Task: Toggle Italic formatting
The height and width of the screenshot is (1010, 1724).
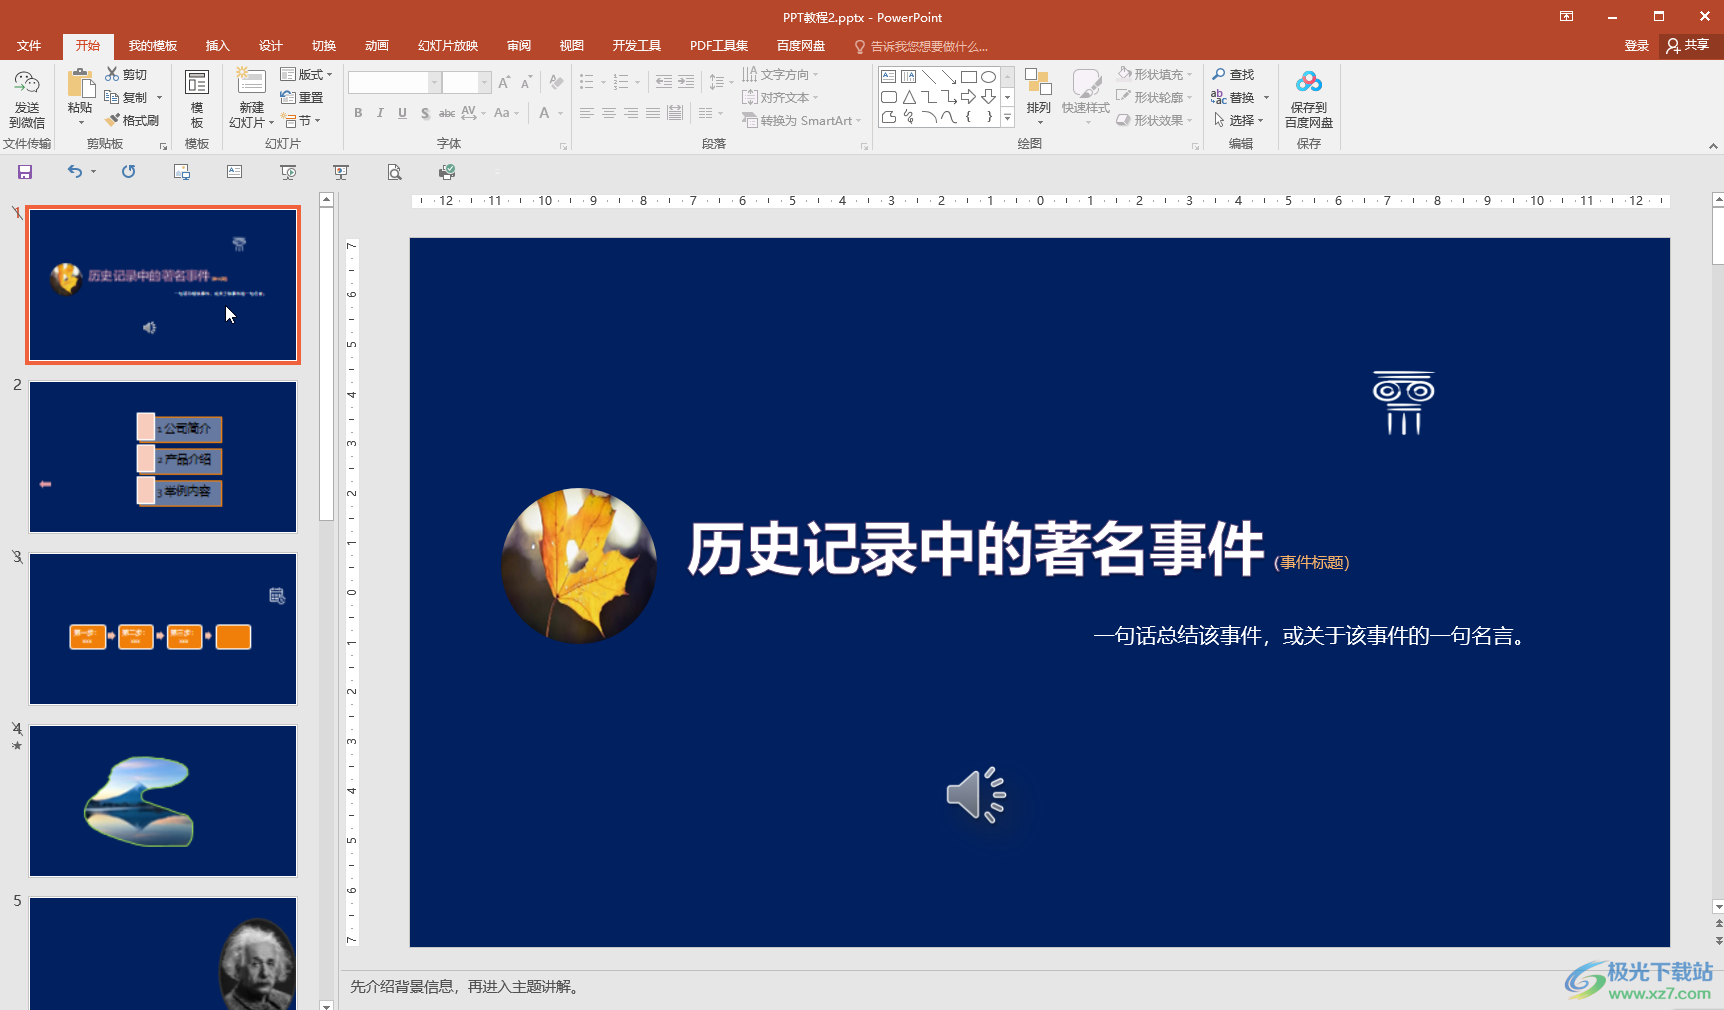Action: (380, 113)
